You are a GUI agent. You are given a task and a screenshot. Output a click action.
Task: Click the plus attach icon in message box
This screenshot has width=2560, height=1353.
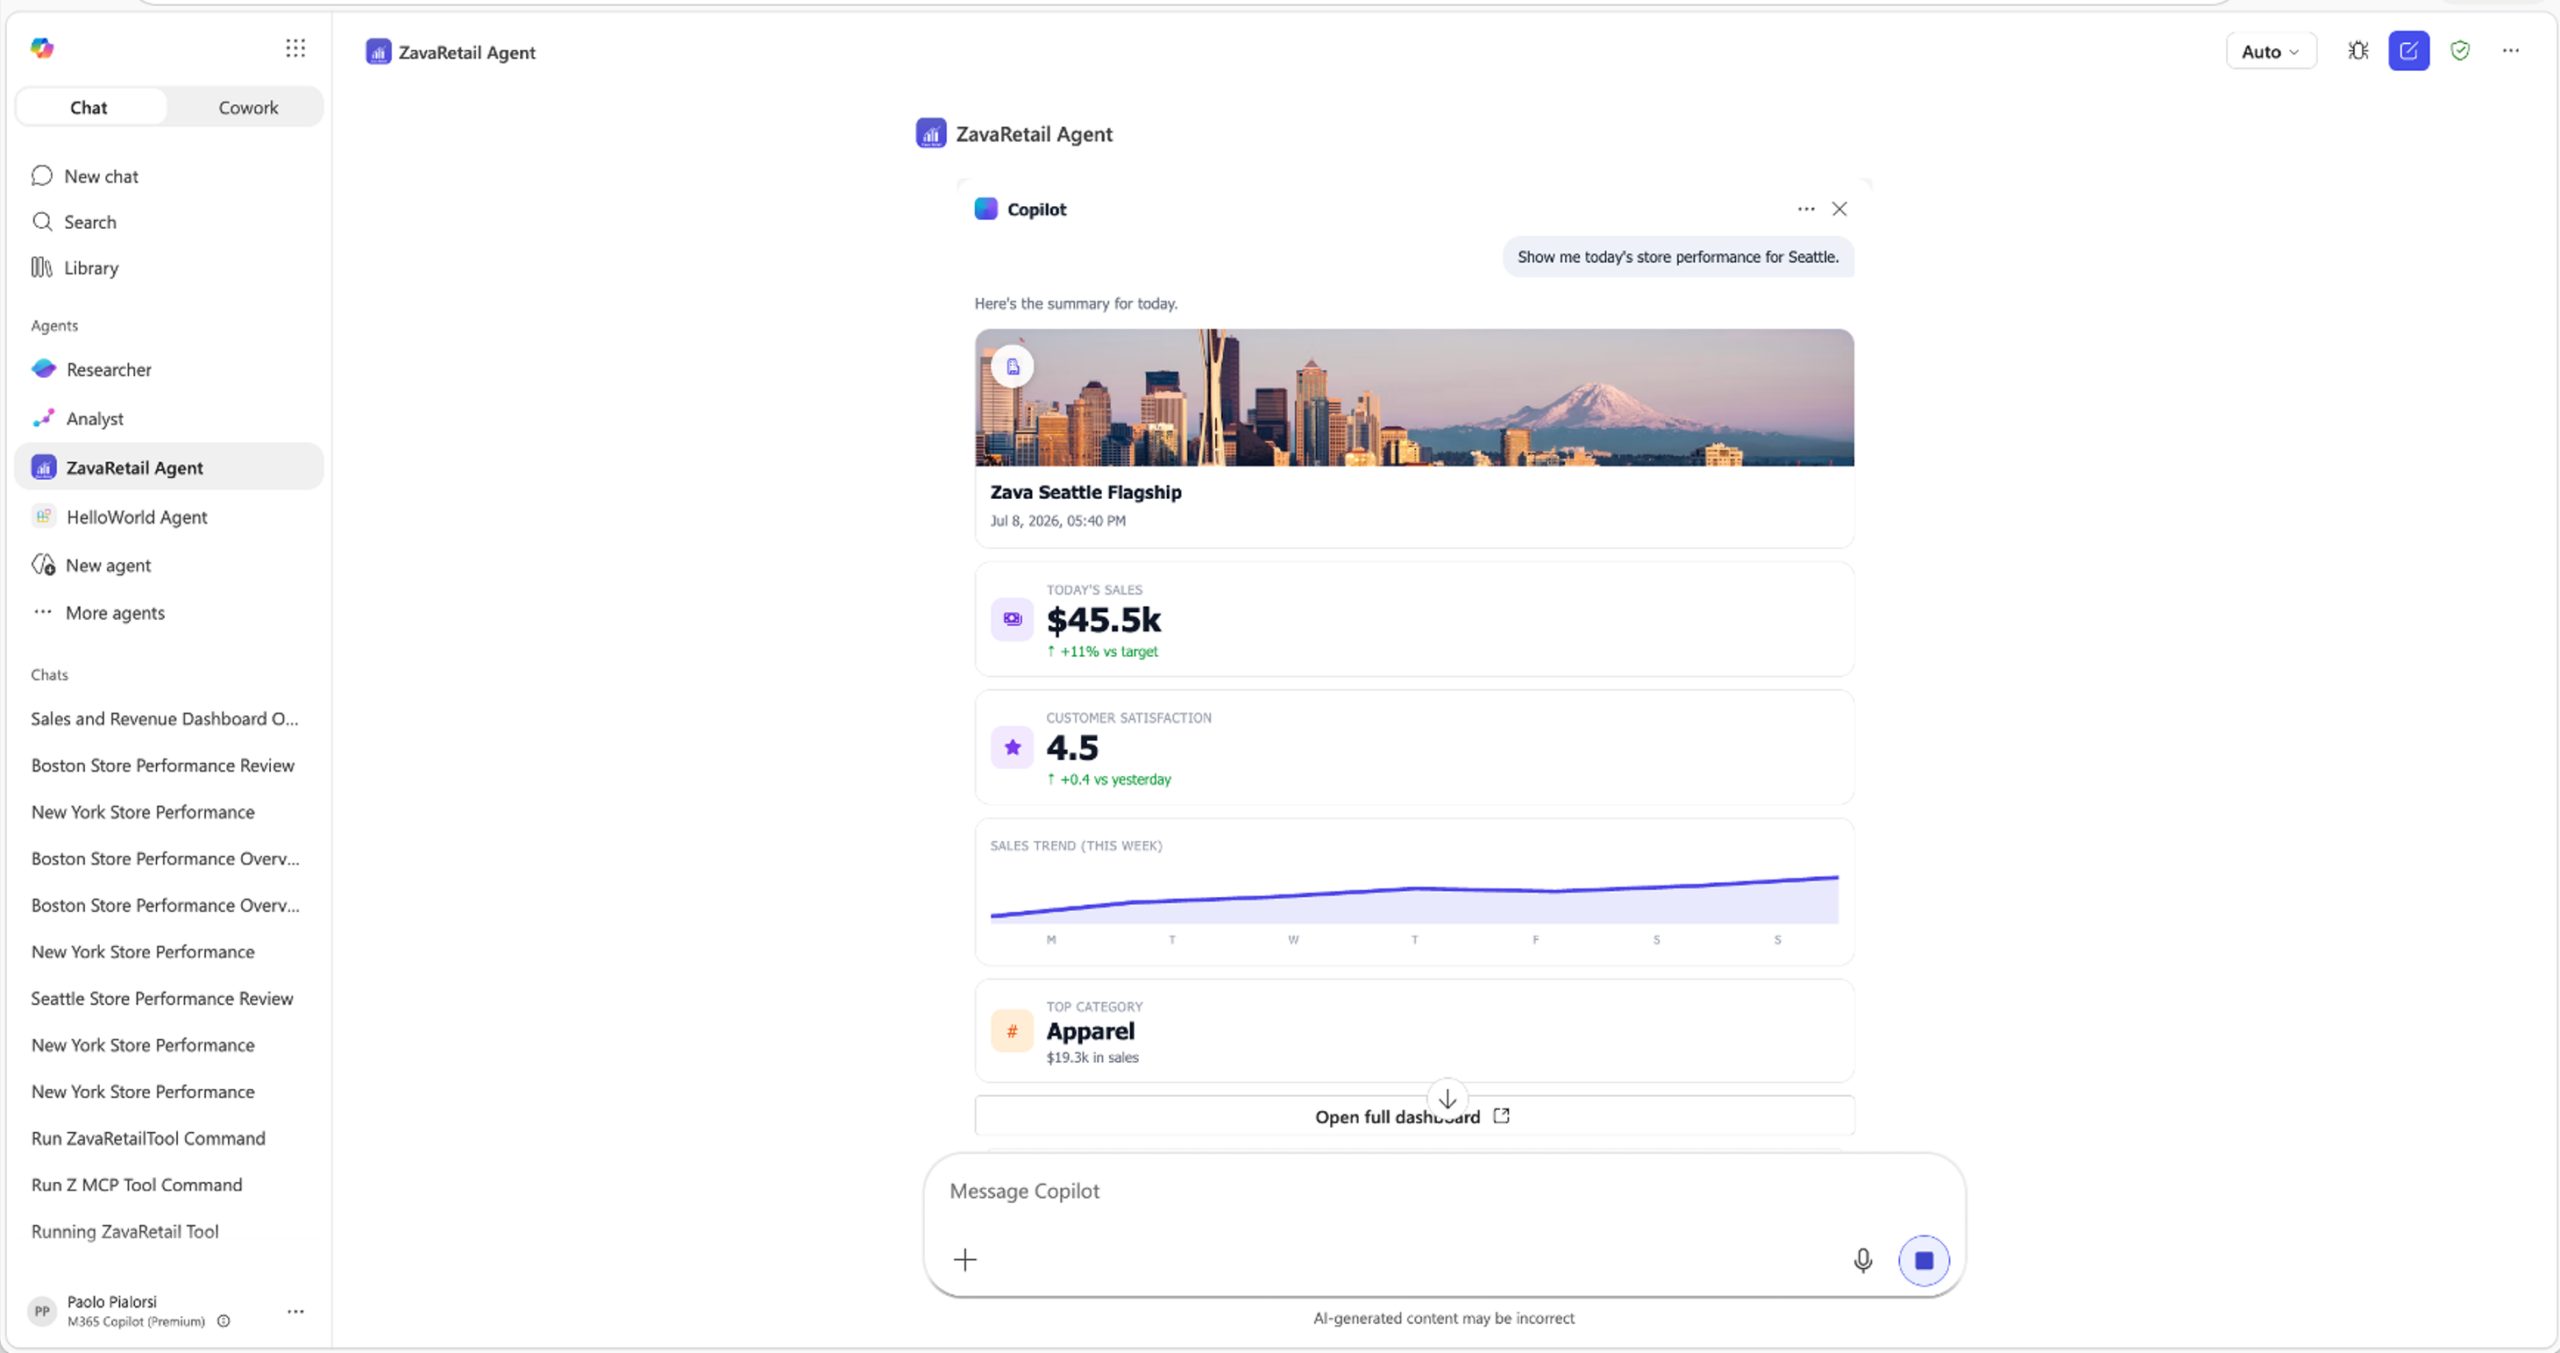tap(965, 1260)
